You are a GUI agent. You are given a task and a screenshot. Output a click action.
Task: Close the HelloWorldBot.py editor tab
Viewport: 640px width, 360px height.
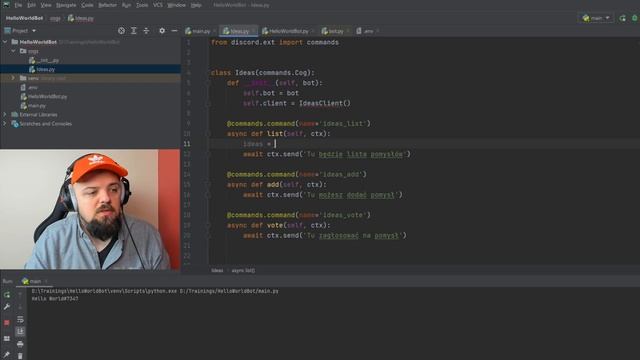coord(313,31)
